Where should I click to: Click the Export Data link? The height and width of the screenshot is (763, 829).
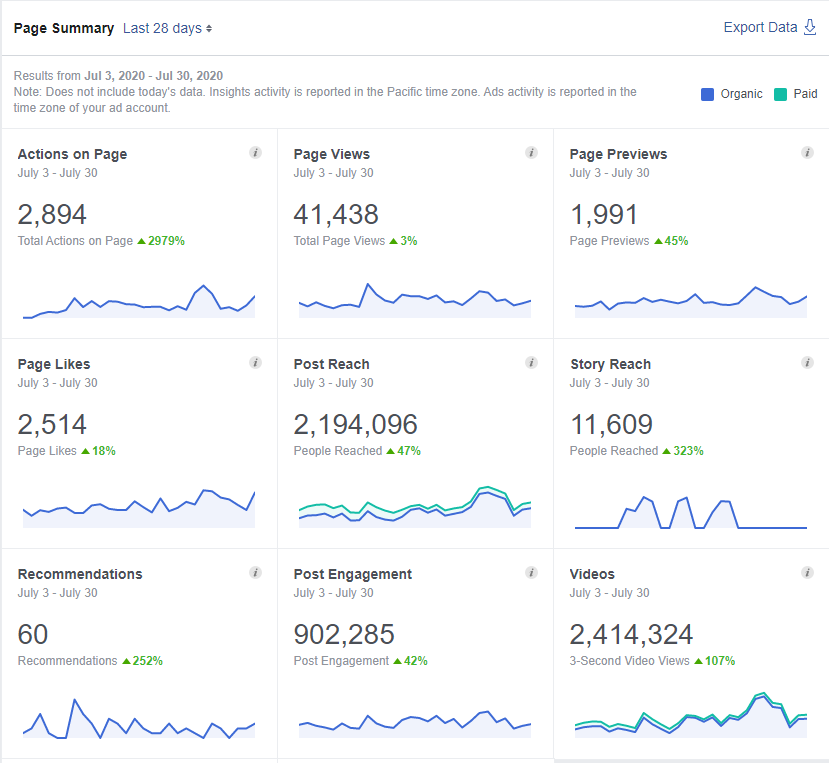point(760,27)
